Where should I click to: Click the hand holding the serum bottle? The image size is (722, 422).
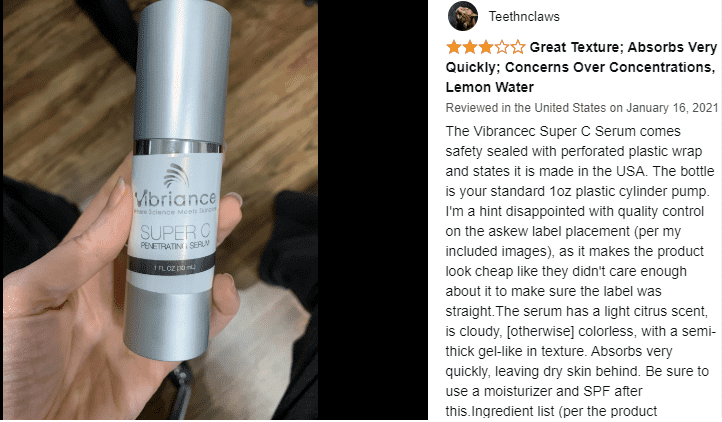pyautogui.click(x=87, y=295)
